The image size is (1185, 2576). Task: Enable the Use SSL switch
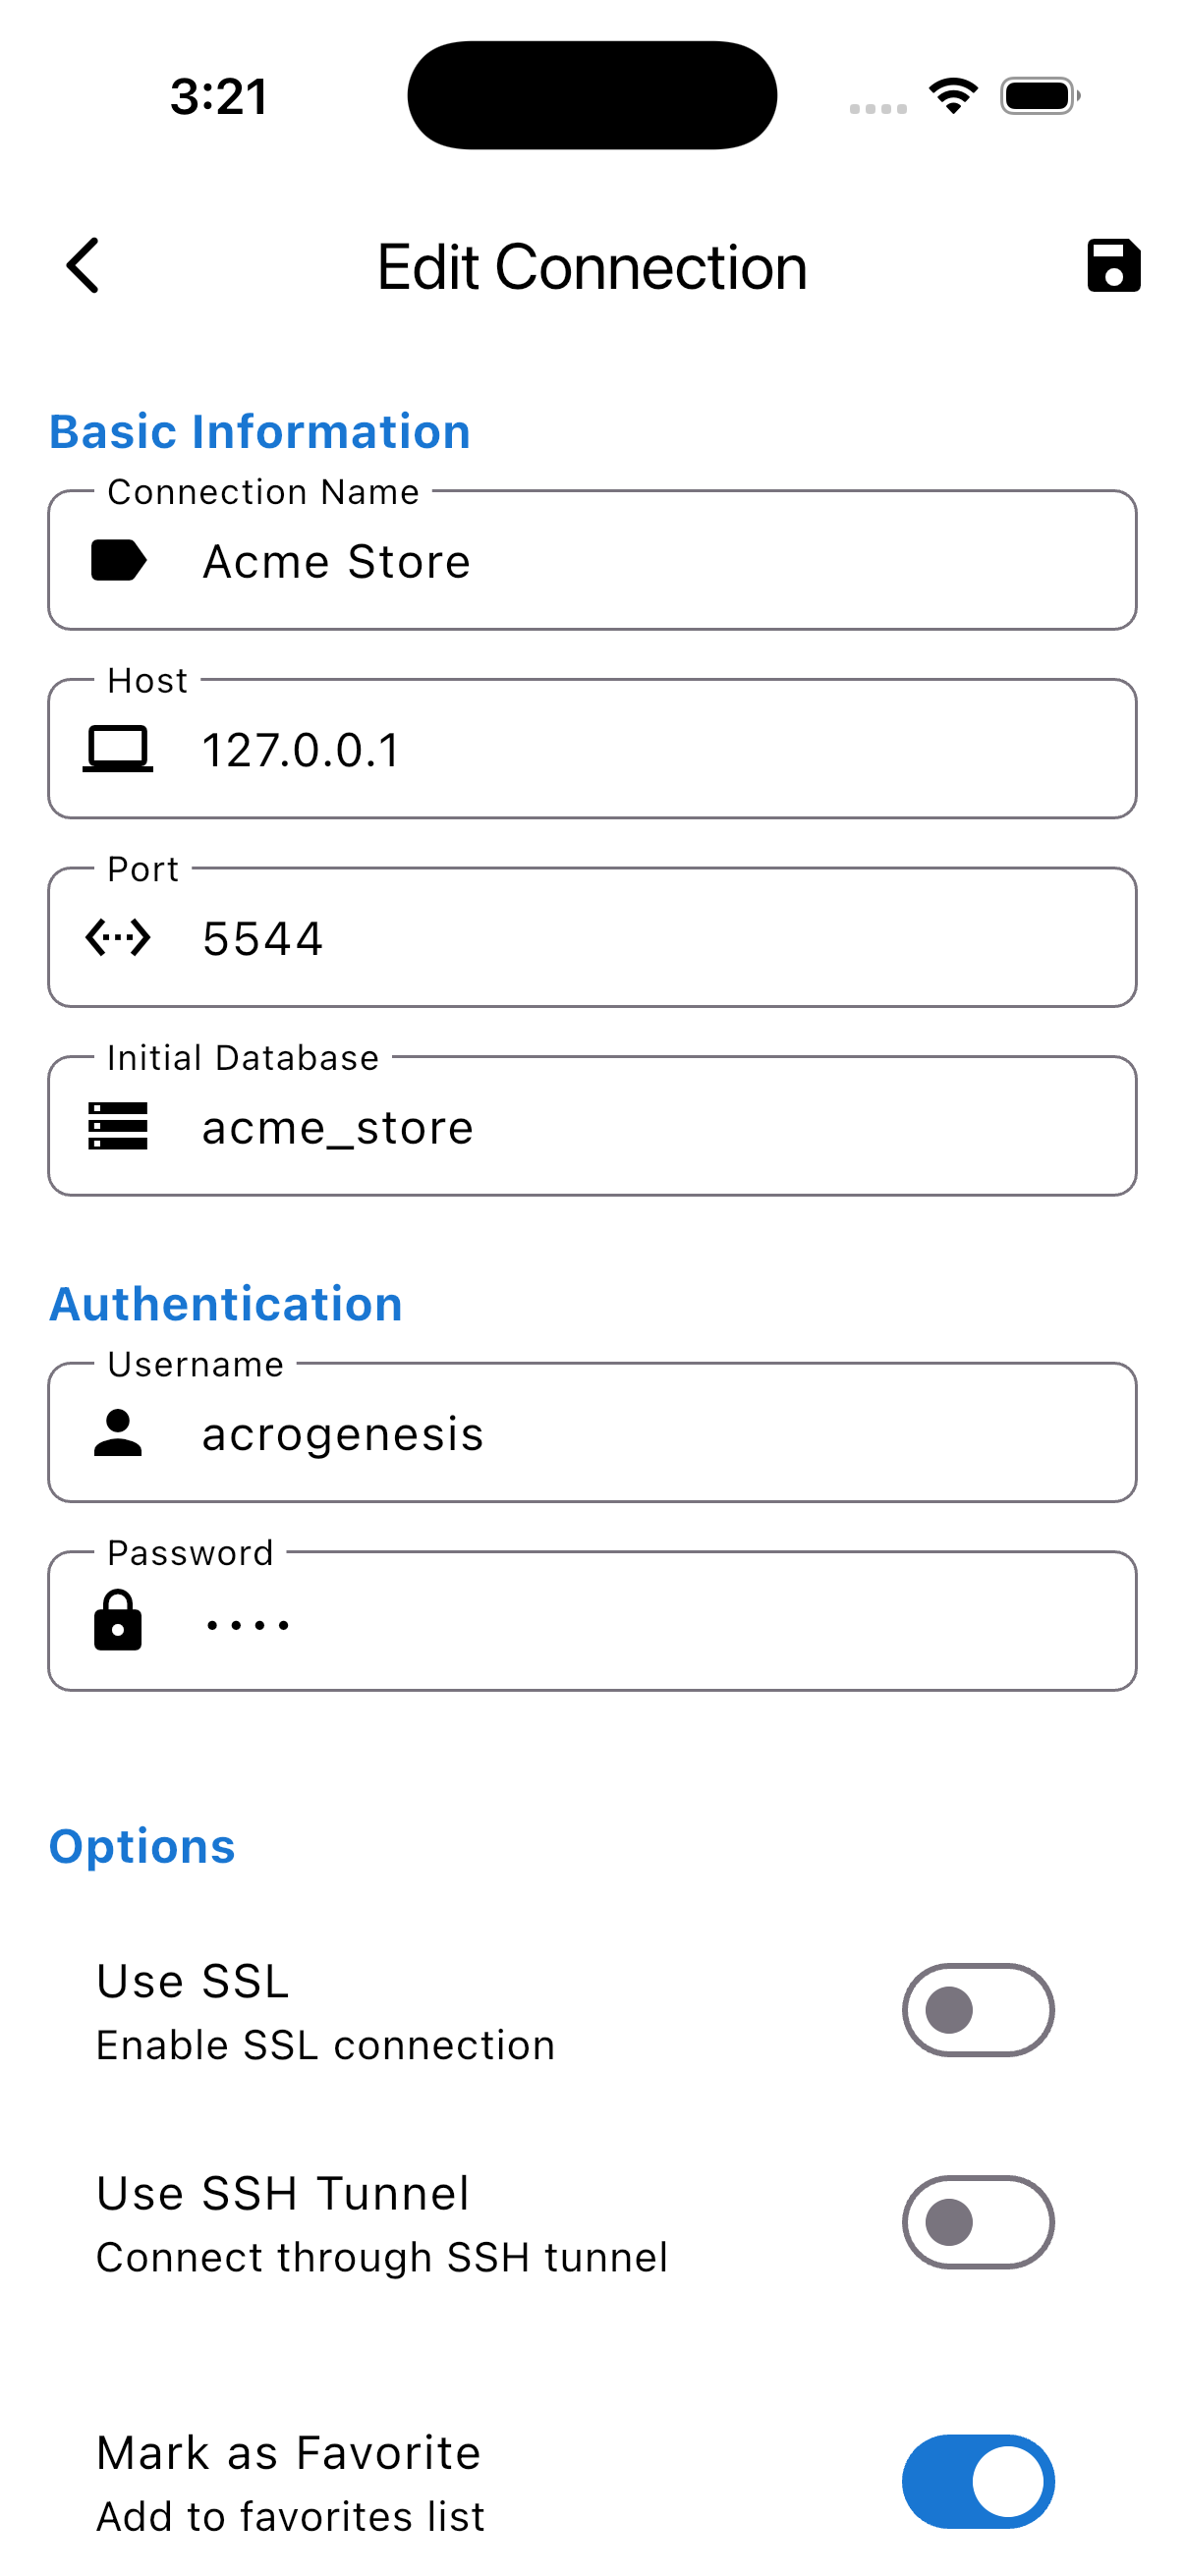(x=978, y=2010)
